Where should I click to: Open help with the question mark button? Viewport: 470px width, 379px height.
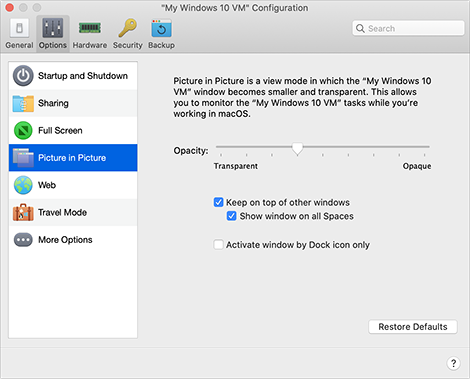pyautogui.click(x=453, y=363)
